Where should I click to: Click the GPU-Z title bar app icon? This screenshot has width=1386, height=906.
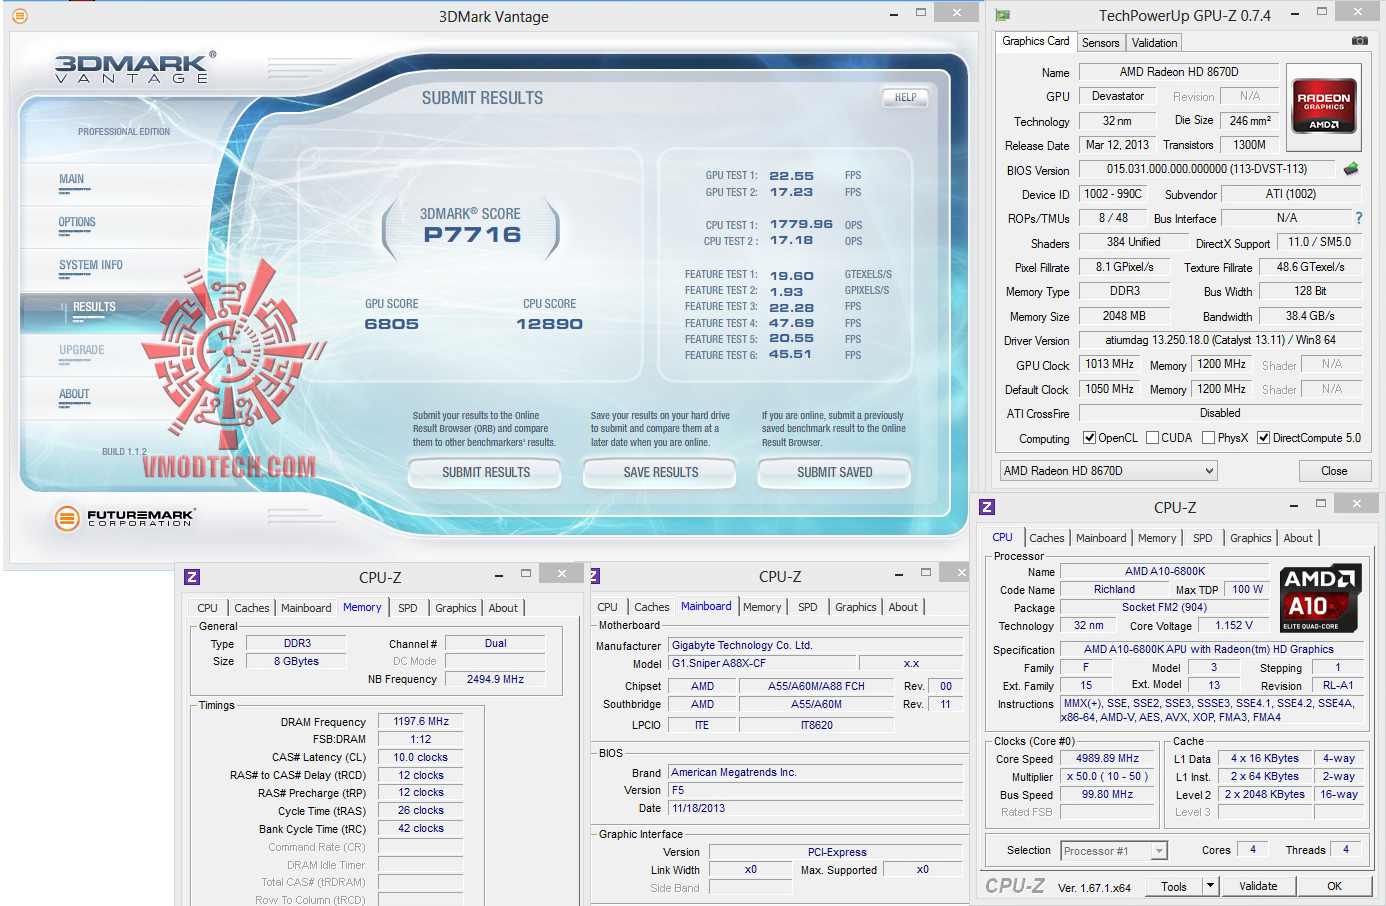pos(1002,15)
